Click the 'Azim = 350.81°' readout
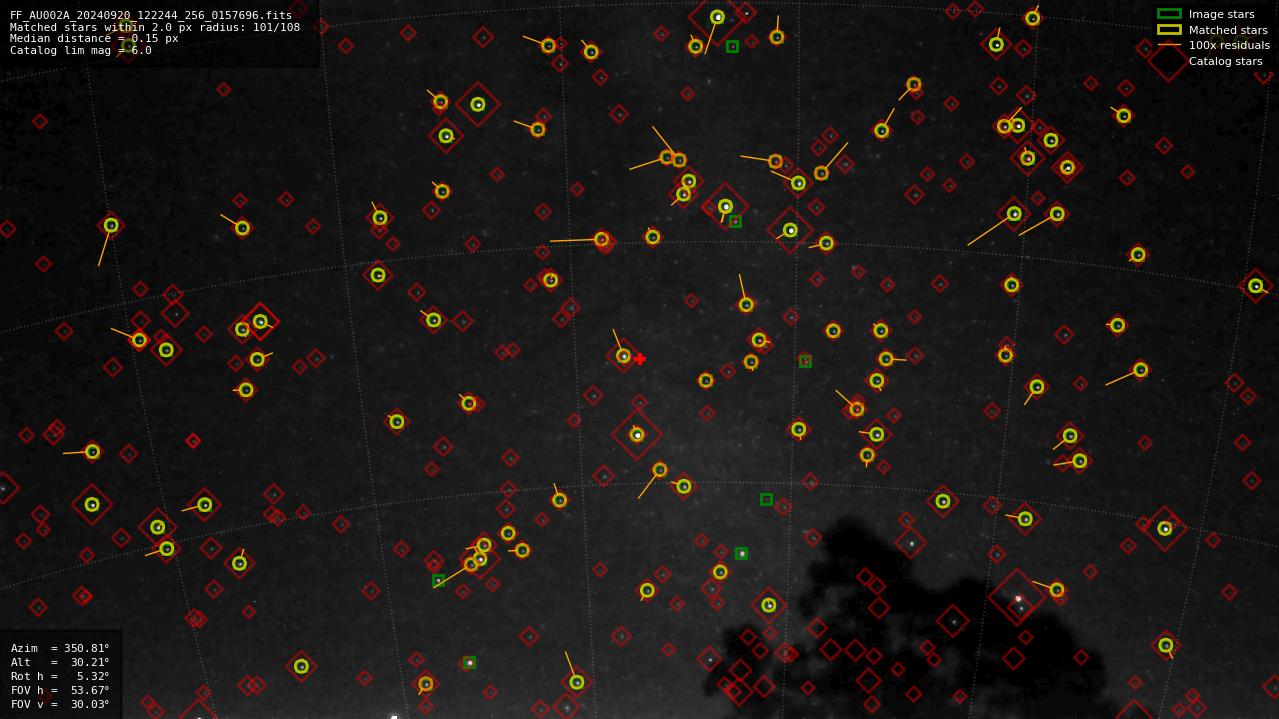This screenshot has width=1279, height=719. pyautogui.click(x=60, y=648)
